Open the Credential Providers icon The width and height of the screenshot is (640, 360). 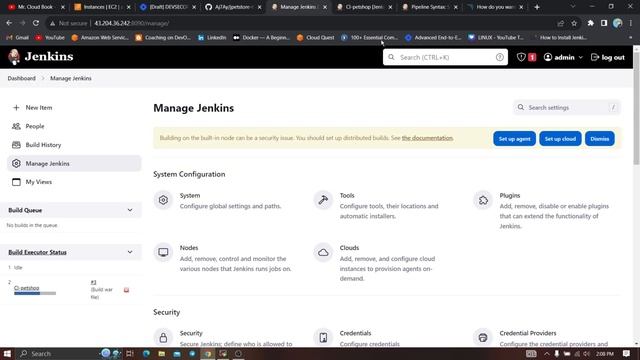[x=483, y=338]
